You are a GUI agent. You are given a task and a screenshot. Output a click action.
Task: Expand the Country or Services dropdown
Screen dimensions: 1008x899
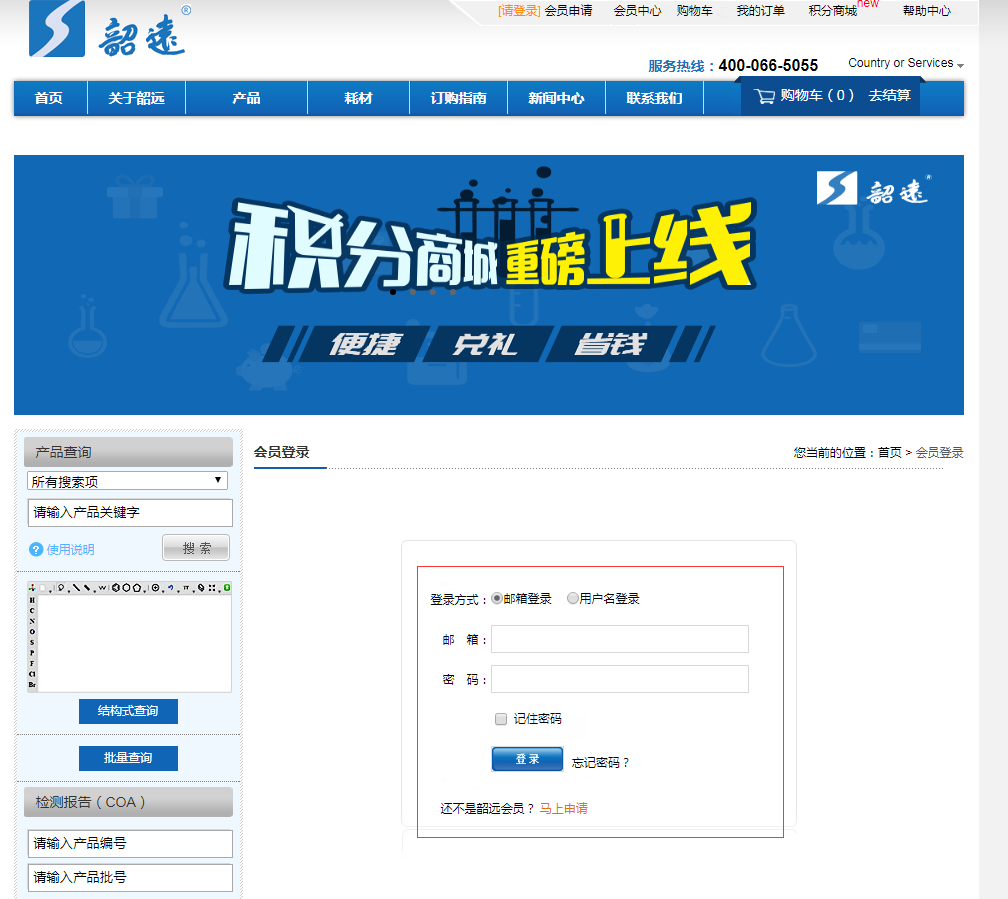tap(906, 63)
